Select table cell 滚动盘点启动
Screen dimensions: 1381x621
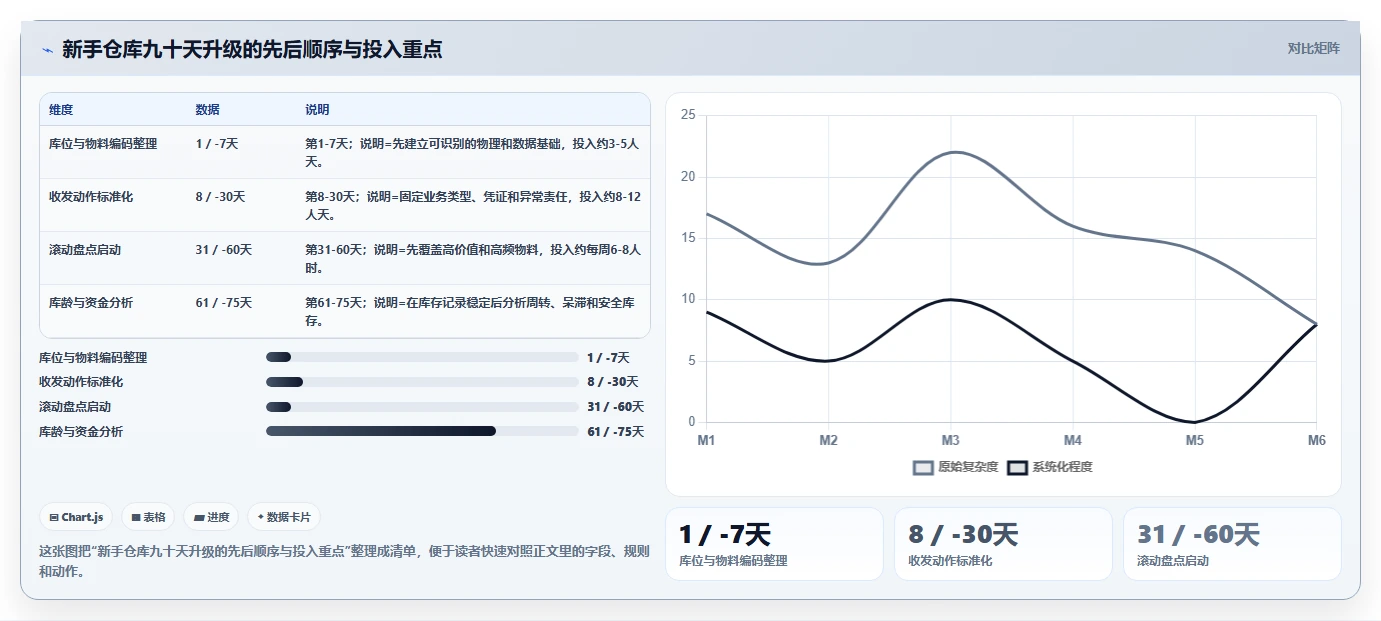85,250
